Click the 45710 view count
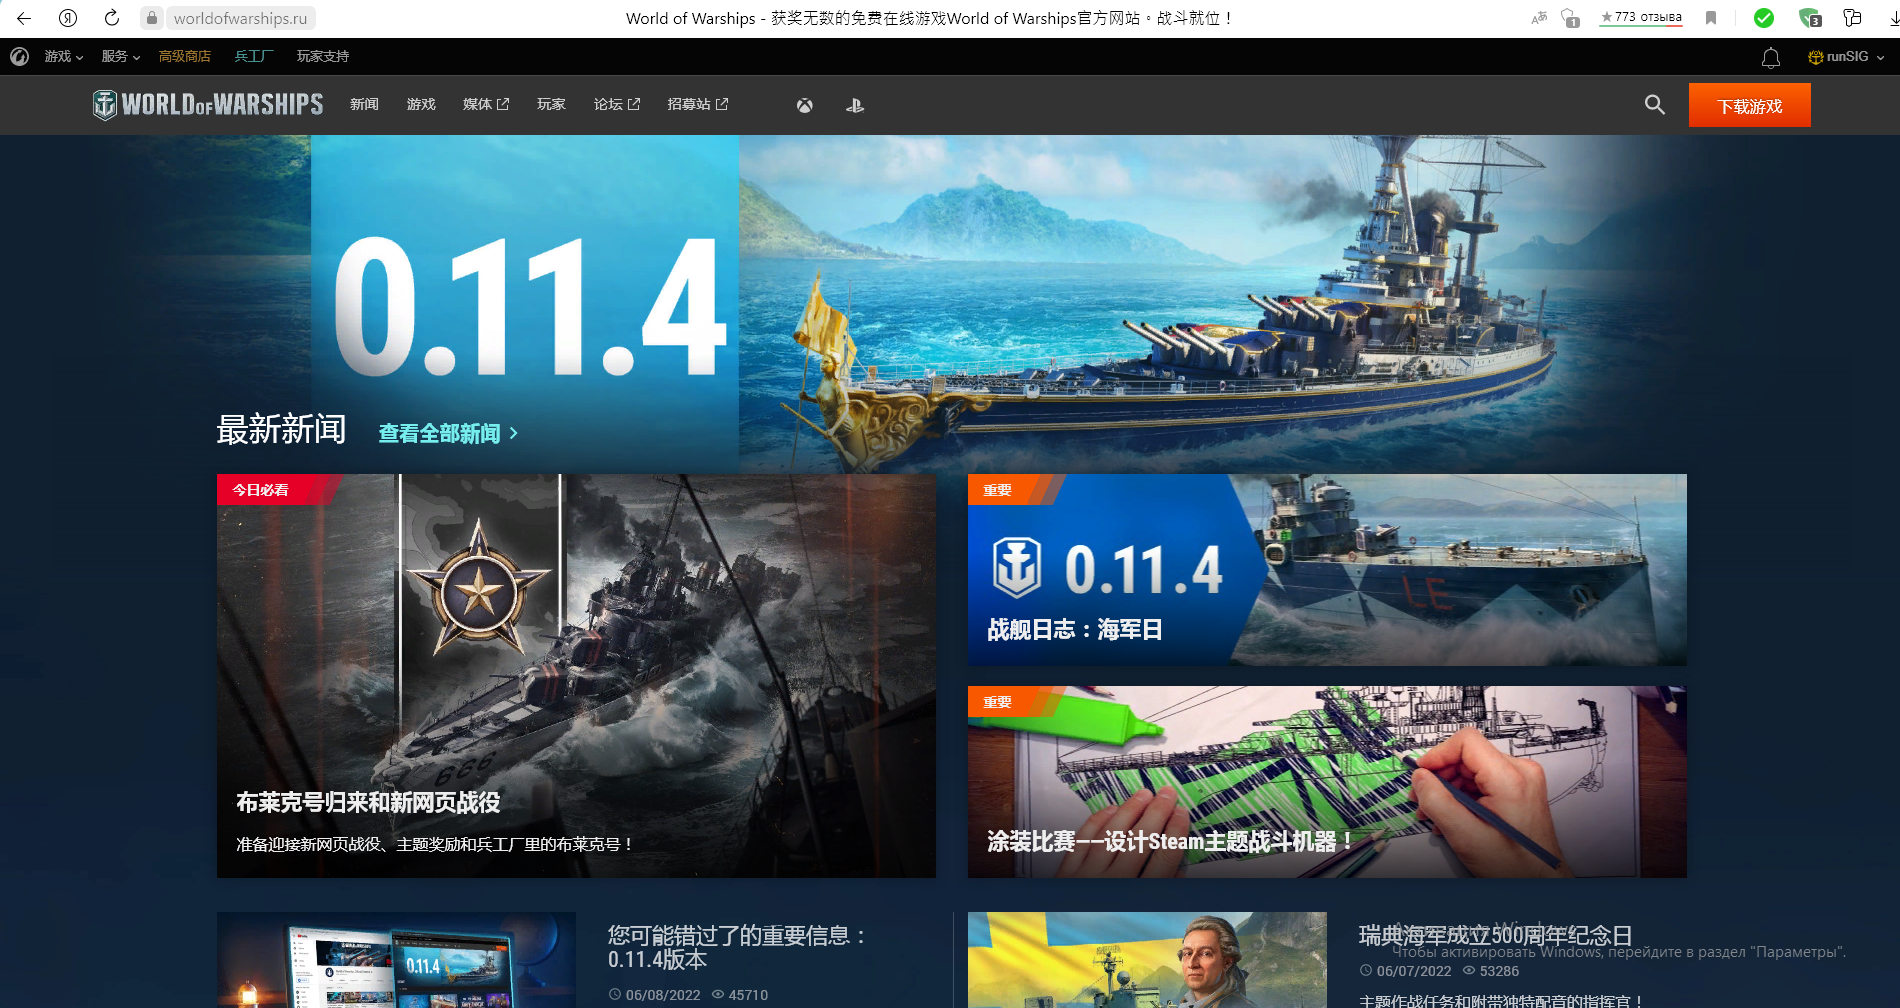The height and width of the screenshot is (1008, 1900). [x=748, y=995]
